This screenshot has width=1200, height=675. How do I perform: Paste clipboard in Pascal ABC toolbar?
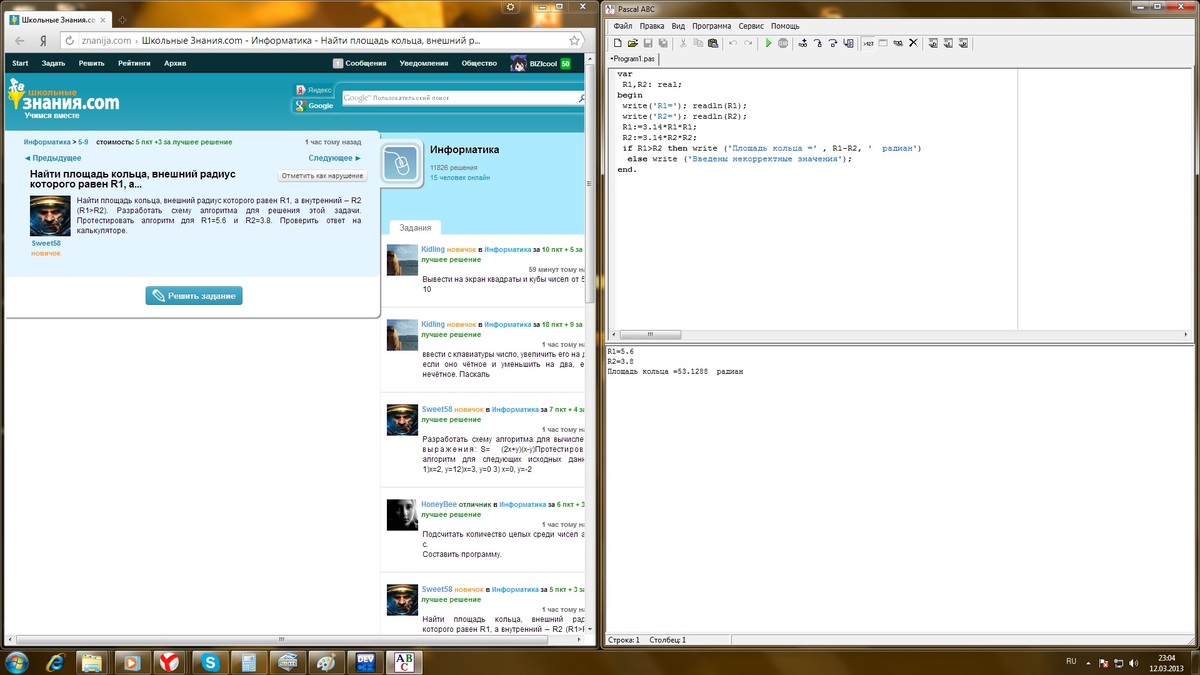[x=713, y=43]
